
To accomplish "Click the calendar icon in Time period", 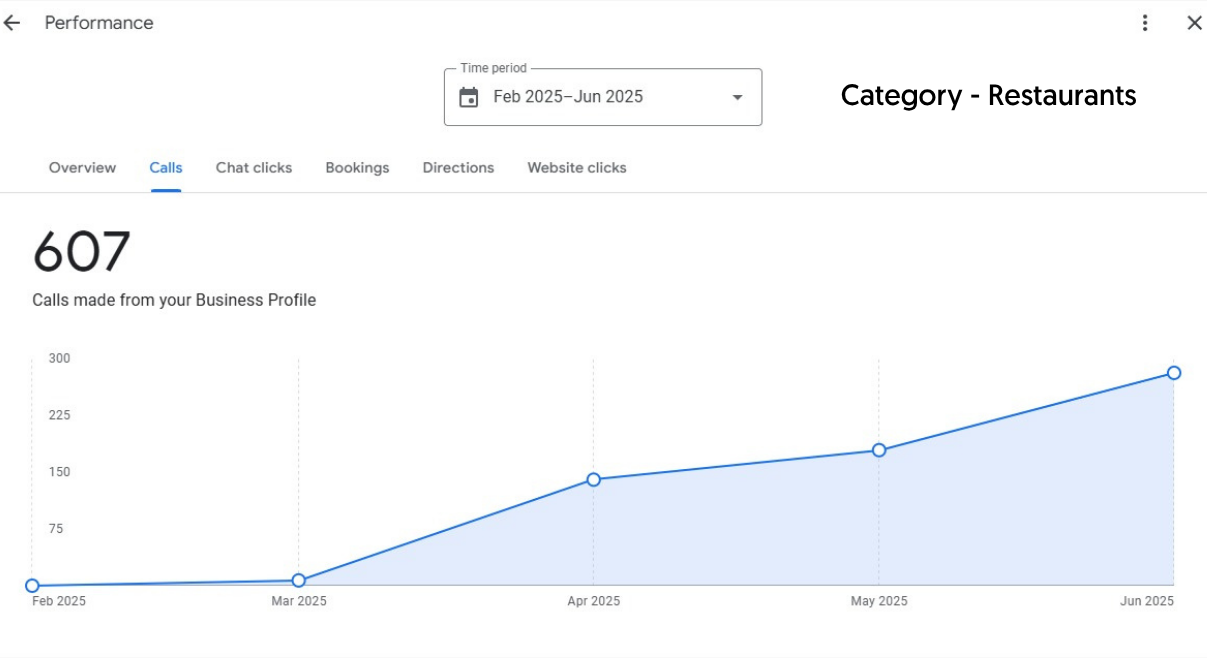I will pos(468,97).
